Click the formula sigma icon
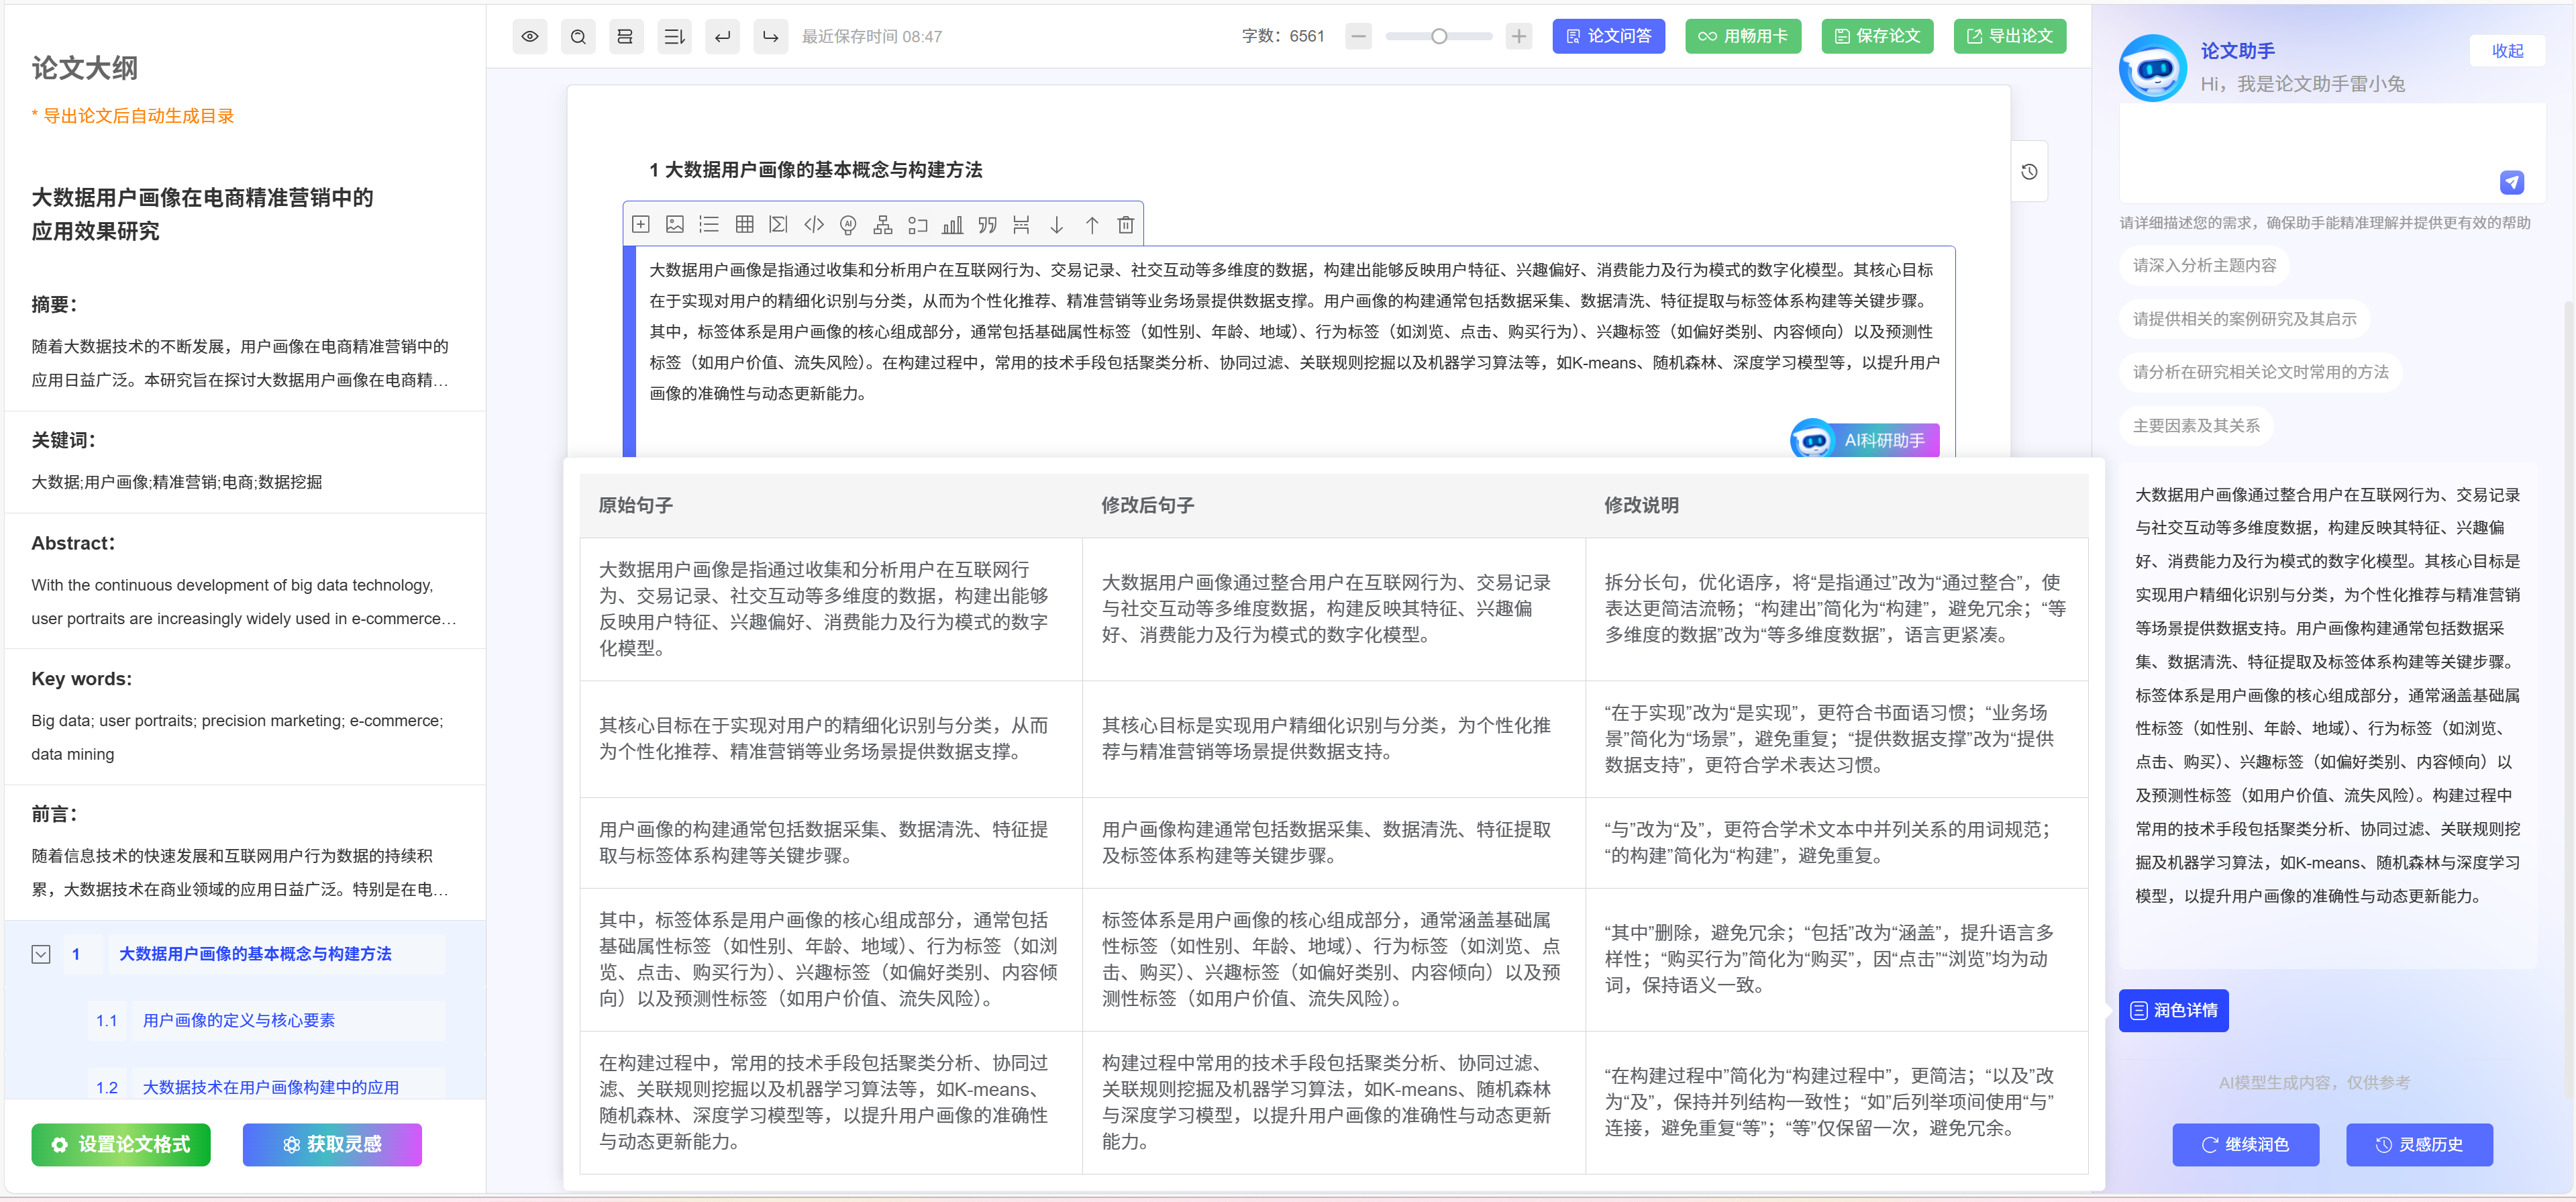2576x1202 pixels. point(778,224)
